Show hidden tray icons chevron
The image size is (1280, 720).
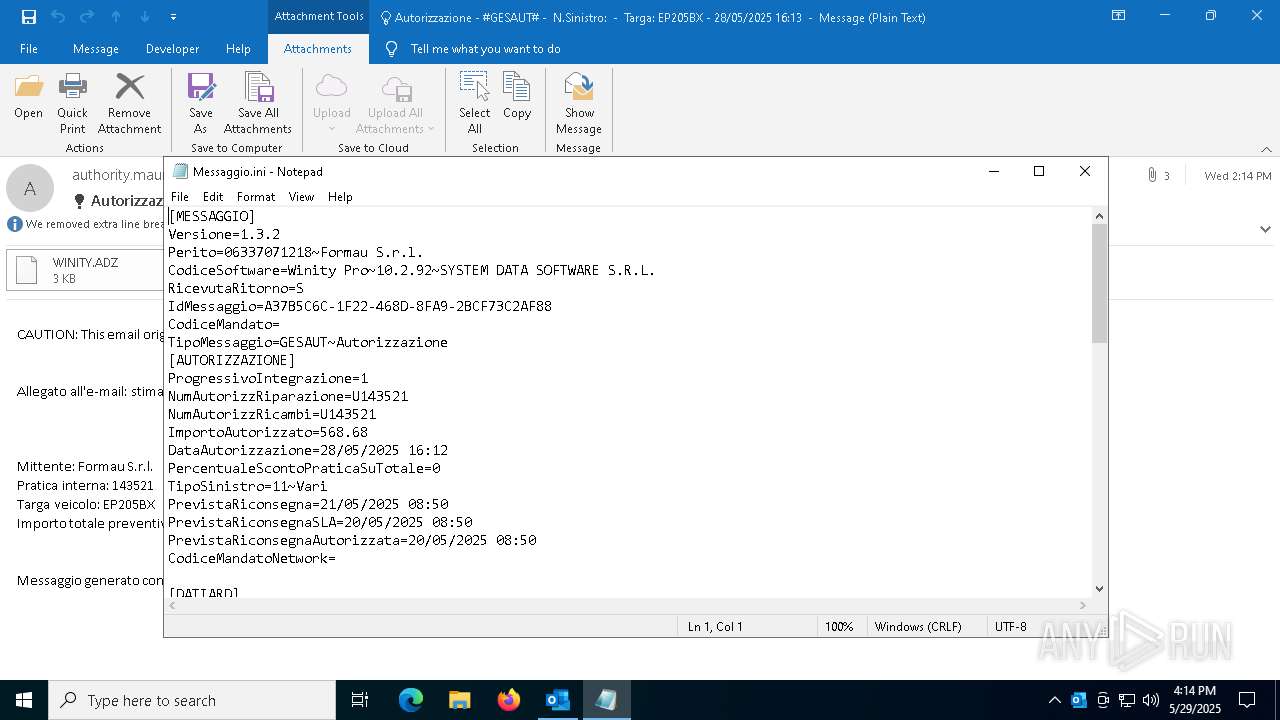point(1054,700)
